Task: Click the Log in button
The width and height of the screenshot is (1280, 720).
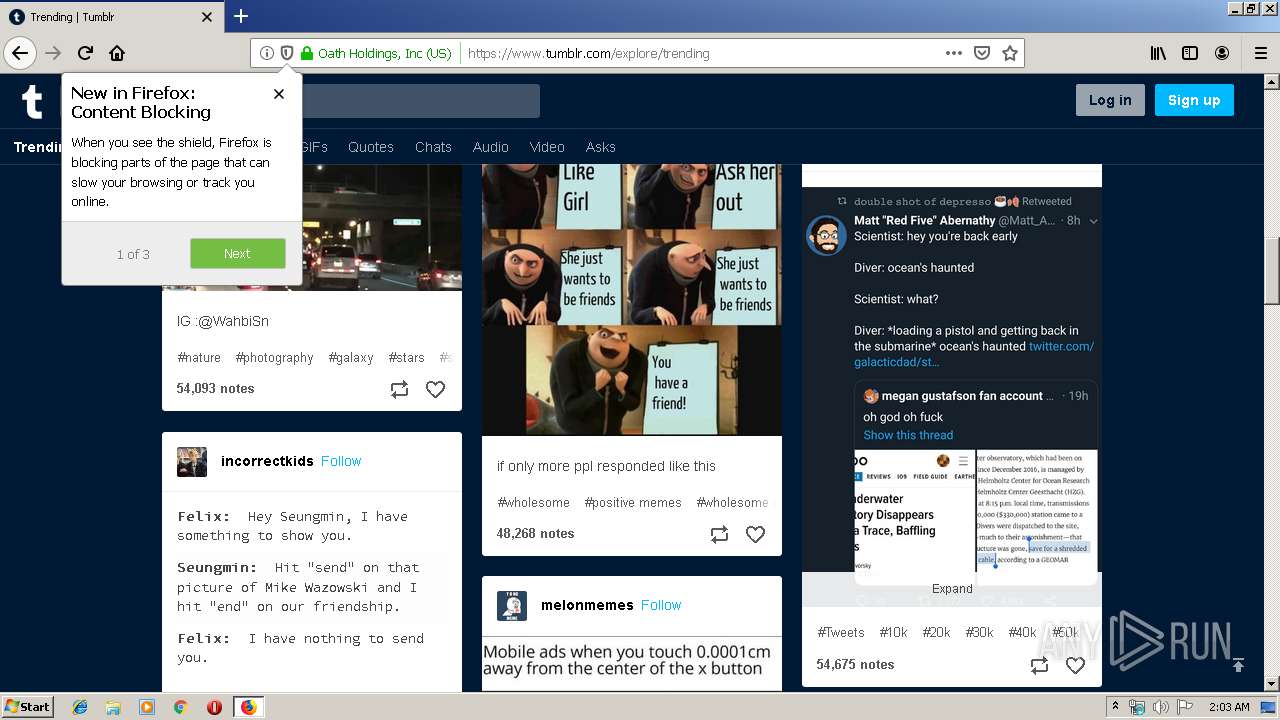Action: pyautogui.click(x=1110, y=100)
